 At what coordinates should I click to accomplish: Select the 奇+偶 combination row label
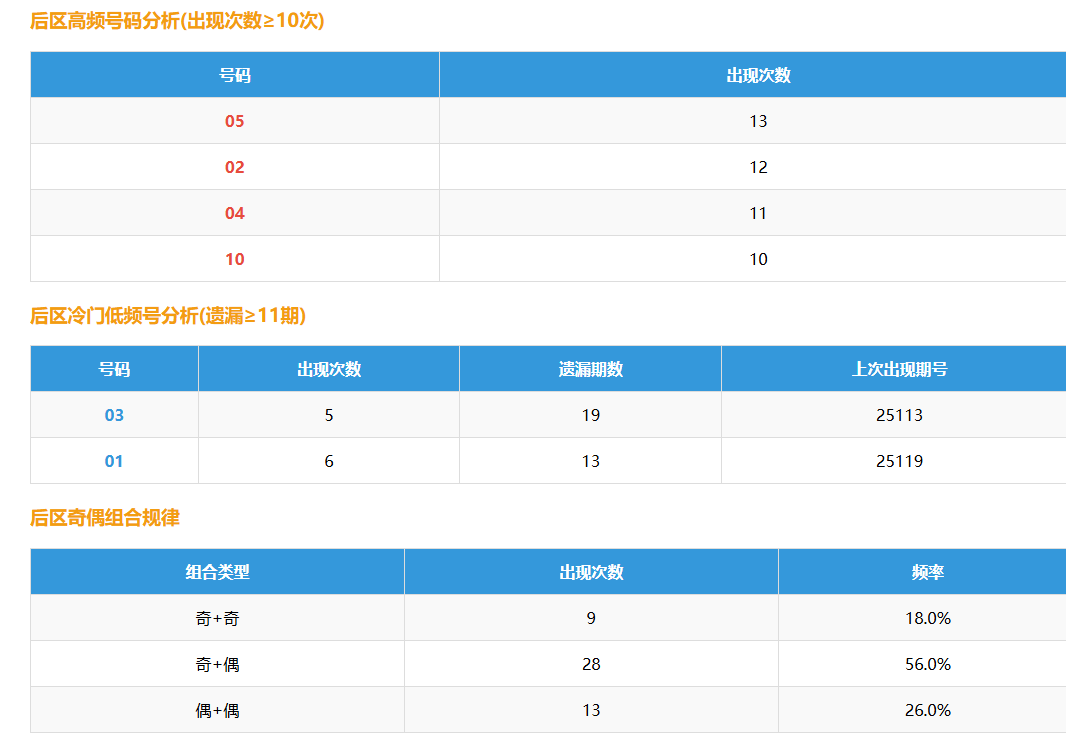click(x=217, y=664)
